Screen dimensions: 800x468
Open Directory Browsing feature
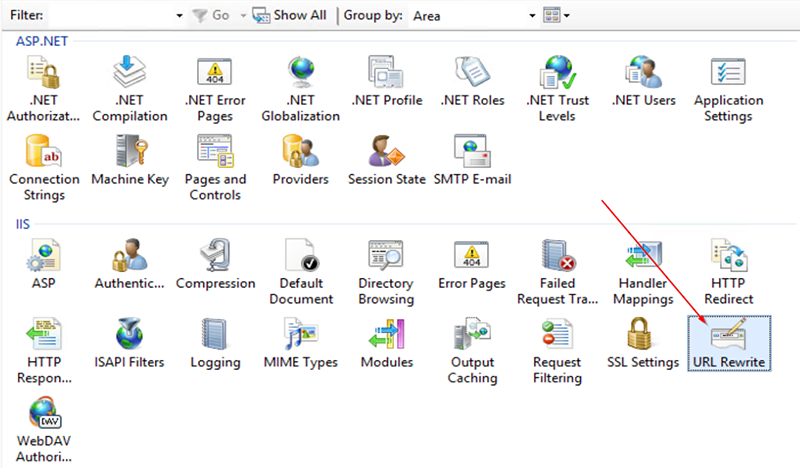click(386, 272)
